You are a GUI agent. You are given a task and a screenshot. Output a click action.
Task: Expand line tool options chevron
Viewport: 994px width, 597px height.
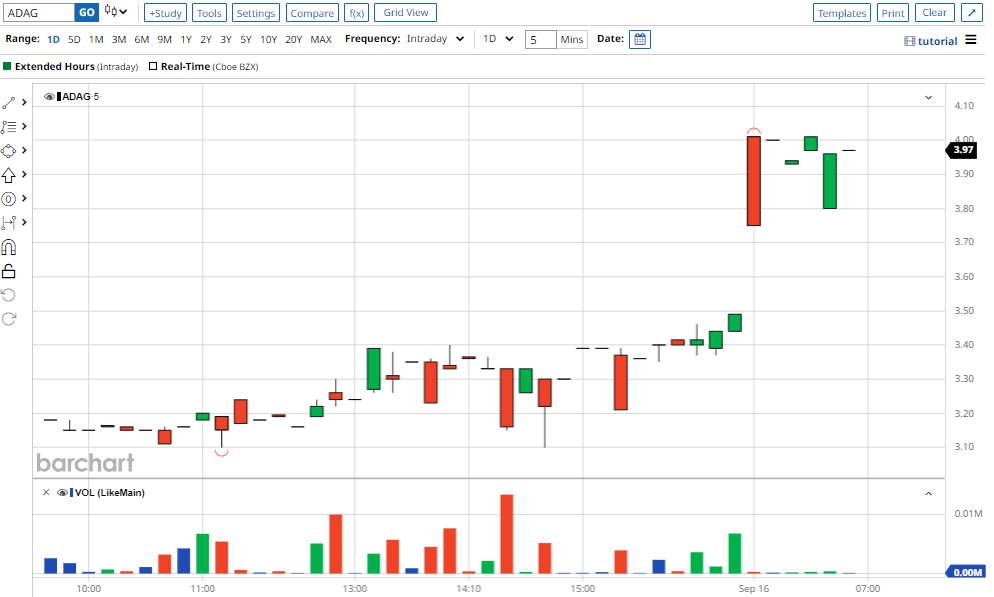pyautogui.click(x=24, y=102)
